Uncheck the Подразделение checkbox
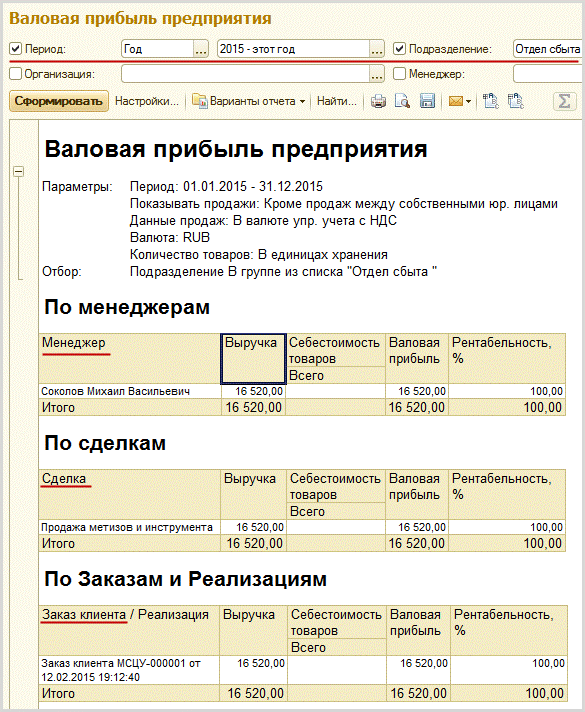This screenshot has height=712, width=585. [x=399, y=49]
